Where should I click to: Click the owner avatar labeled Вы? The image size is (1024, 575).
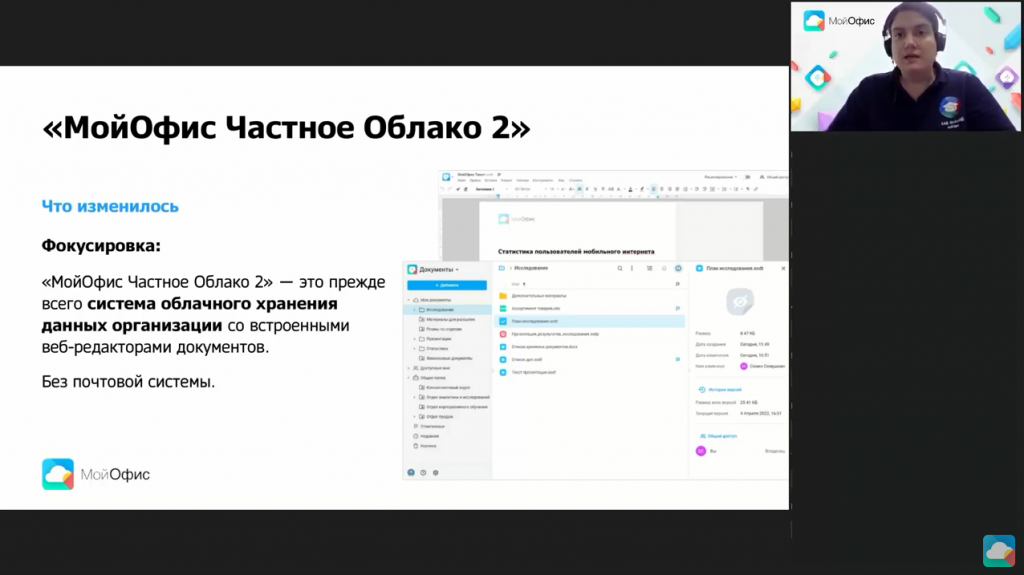pos(701,451)
